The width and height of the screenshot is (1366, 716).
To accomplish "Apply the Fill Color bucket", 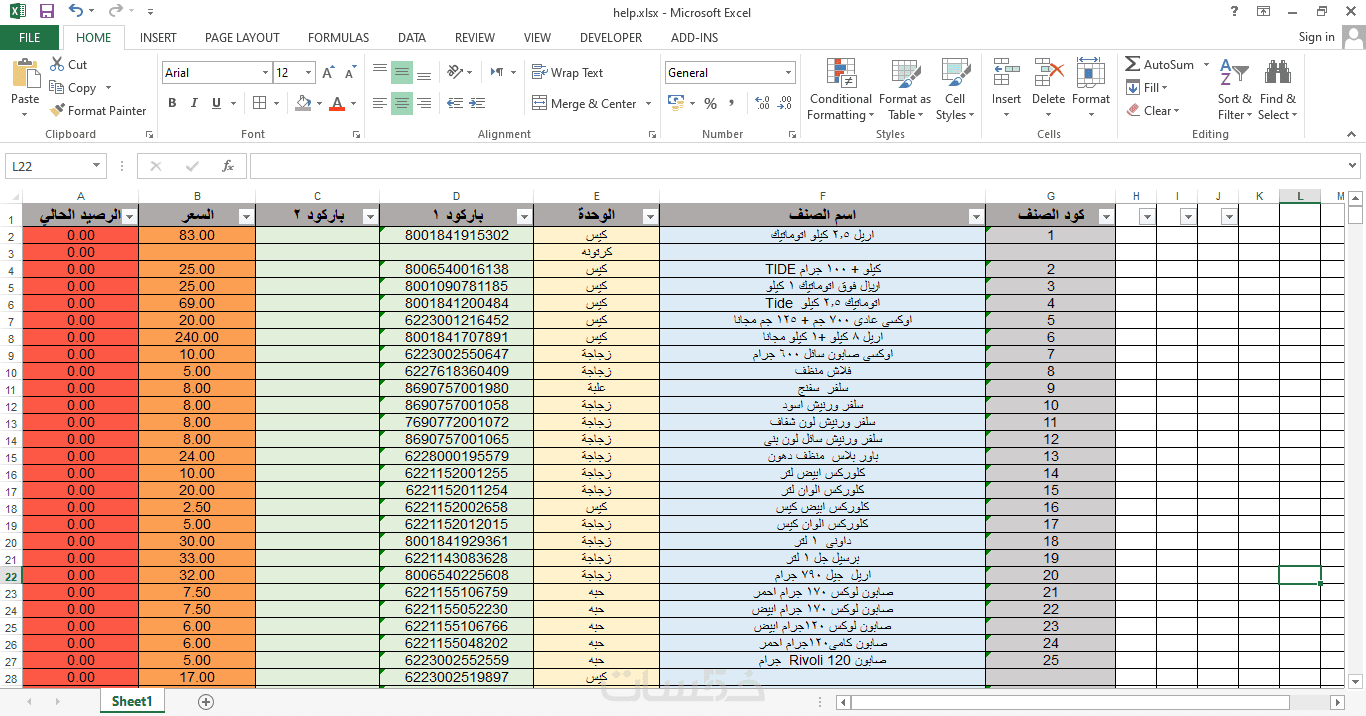I will point(304,103).
